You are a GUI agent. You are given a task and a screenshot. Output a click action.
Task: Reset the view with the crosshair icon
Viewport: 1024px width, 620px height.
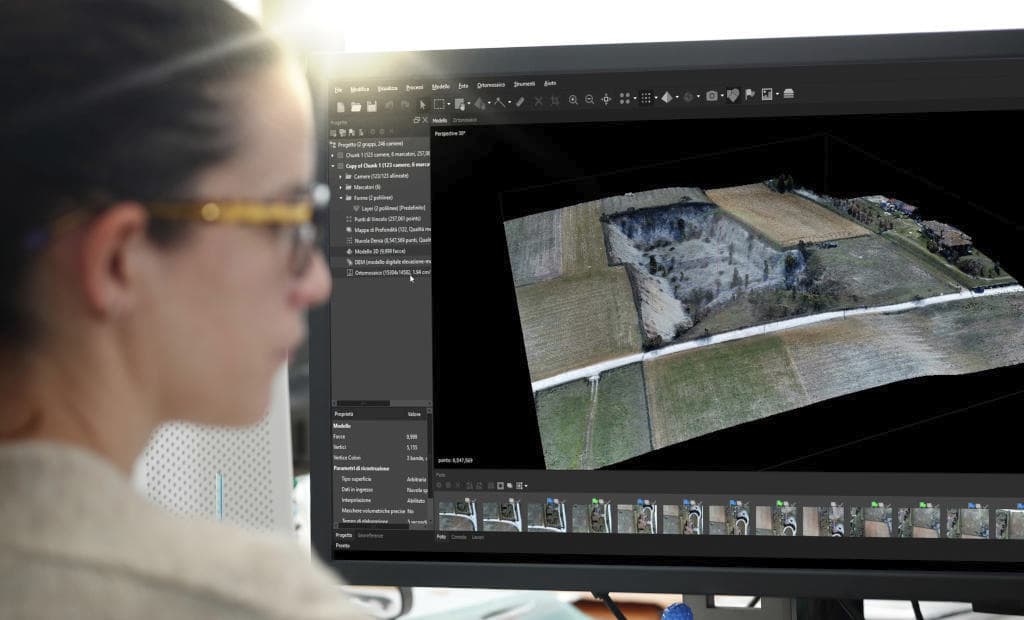coord(607,99)
